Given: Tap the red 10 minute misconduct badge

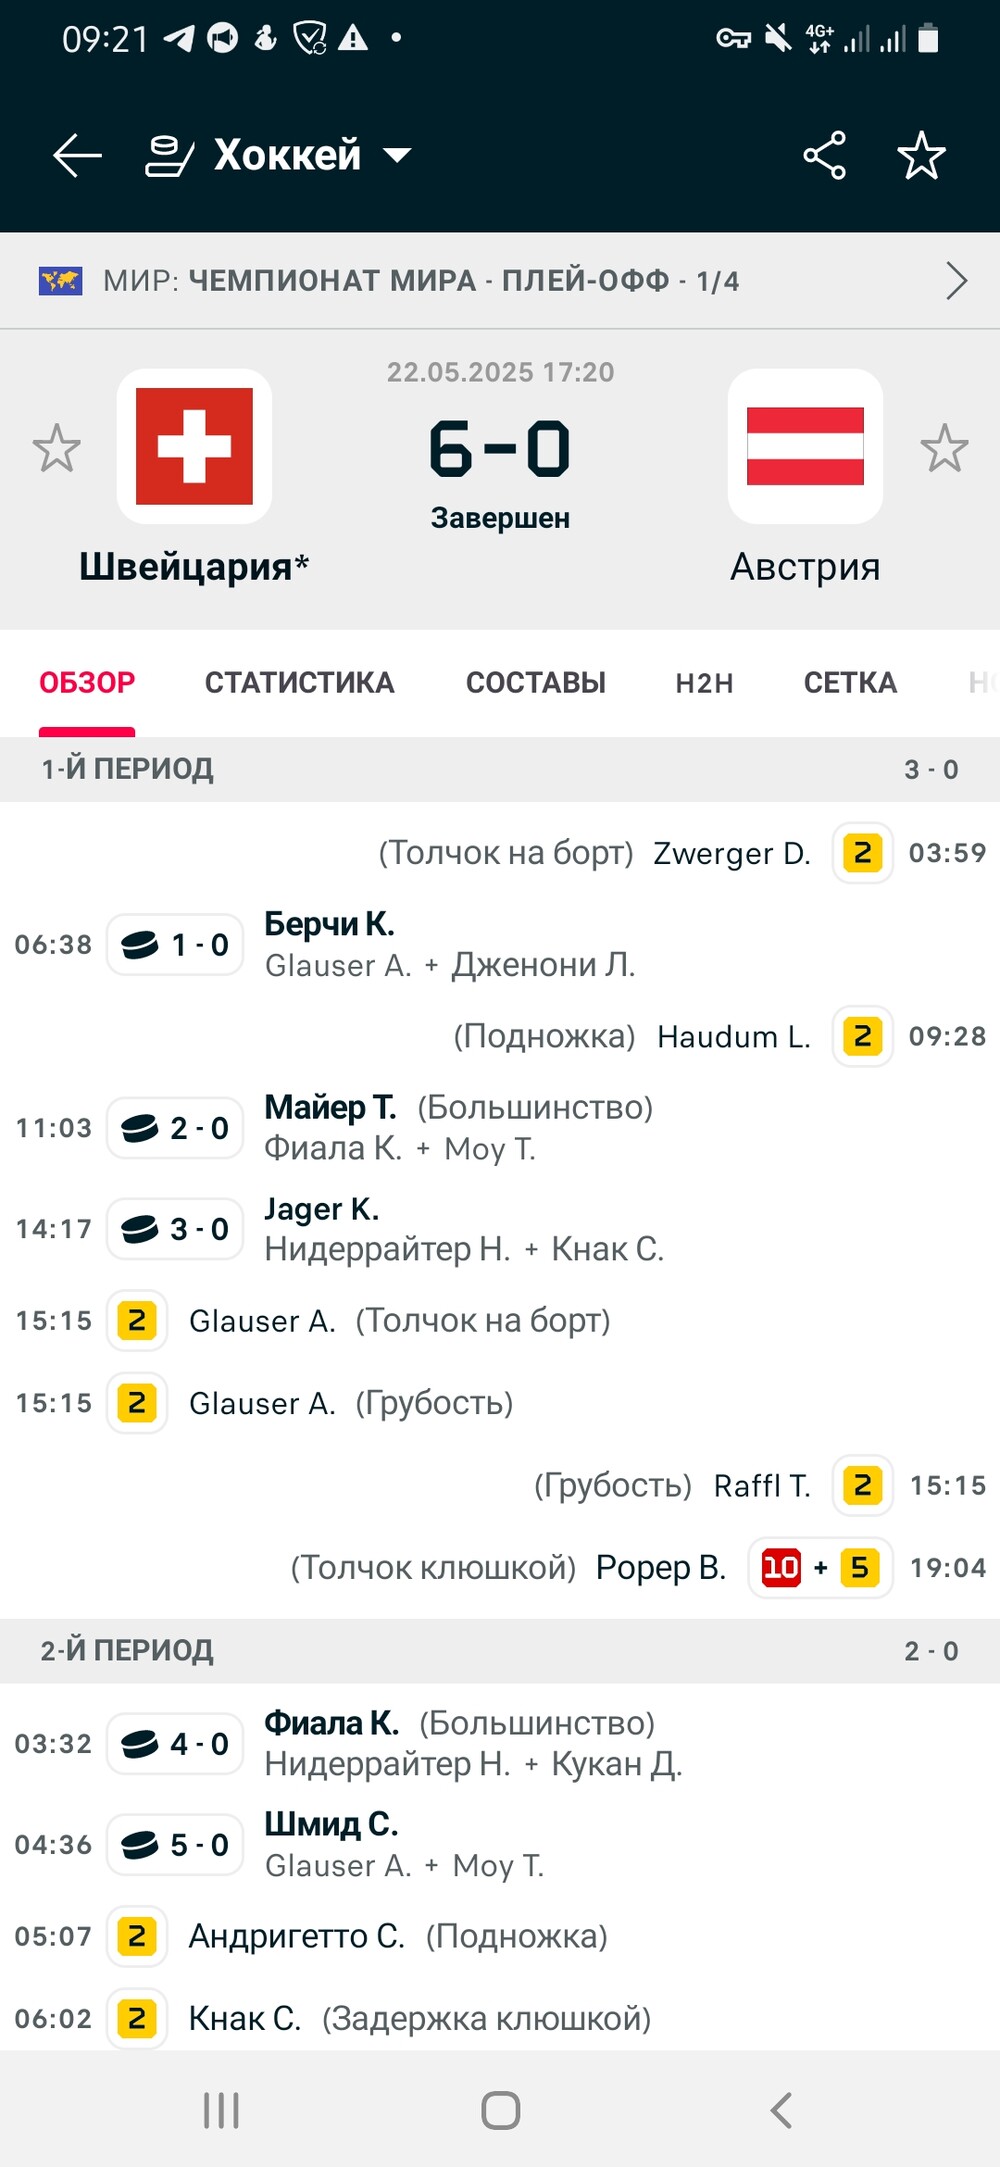Looking at the screenshot, I should click(x=780, y=1567).
